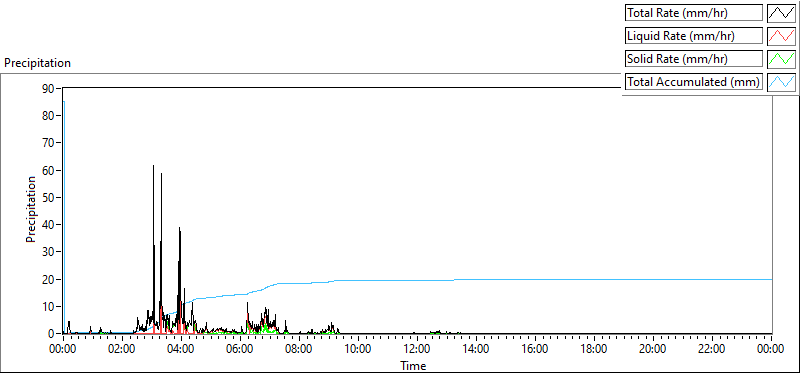
Task: Click the blue accumulated line plateau at 20
Action: pyautogui.click(x=612, y=280)
